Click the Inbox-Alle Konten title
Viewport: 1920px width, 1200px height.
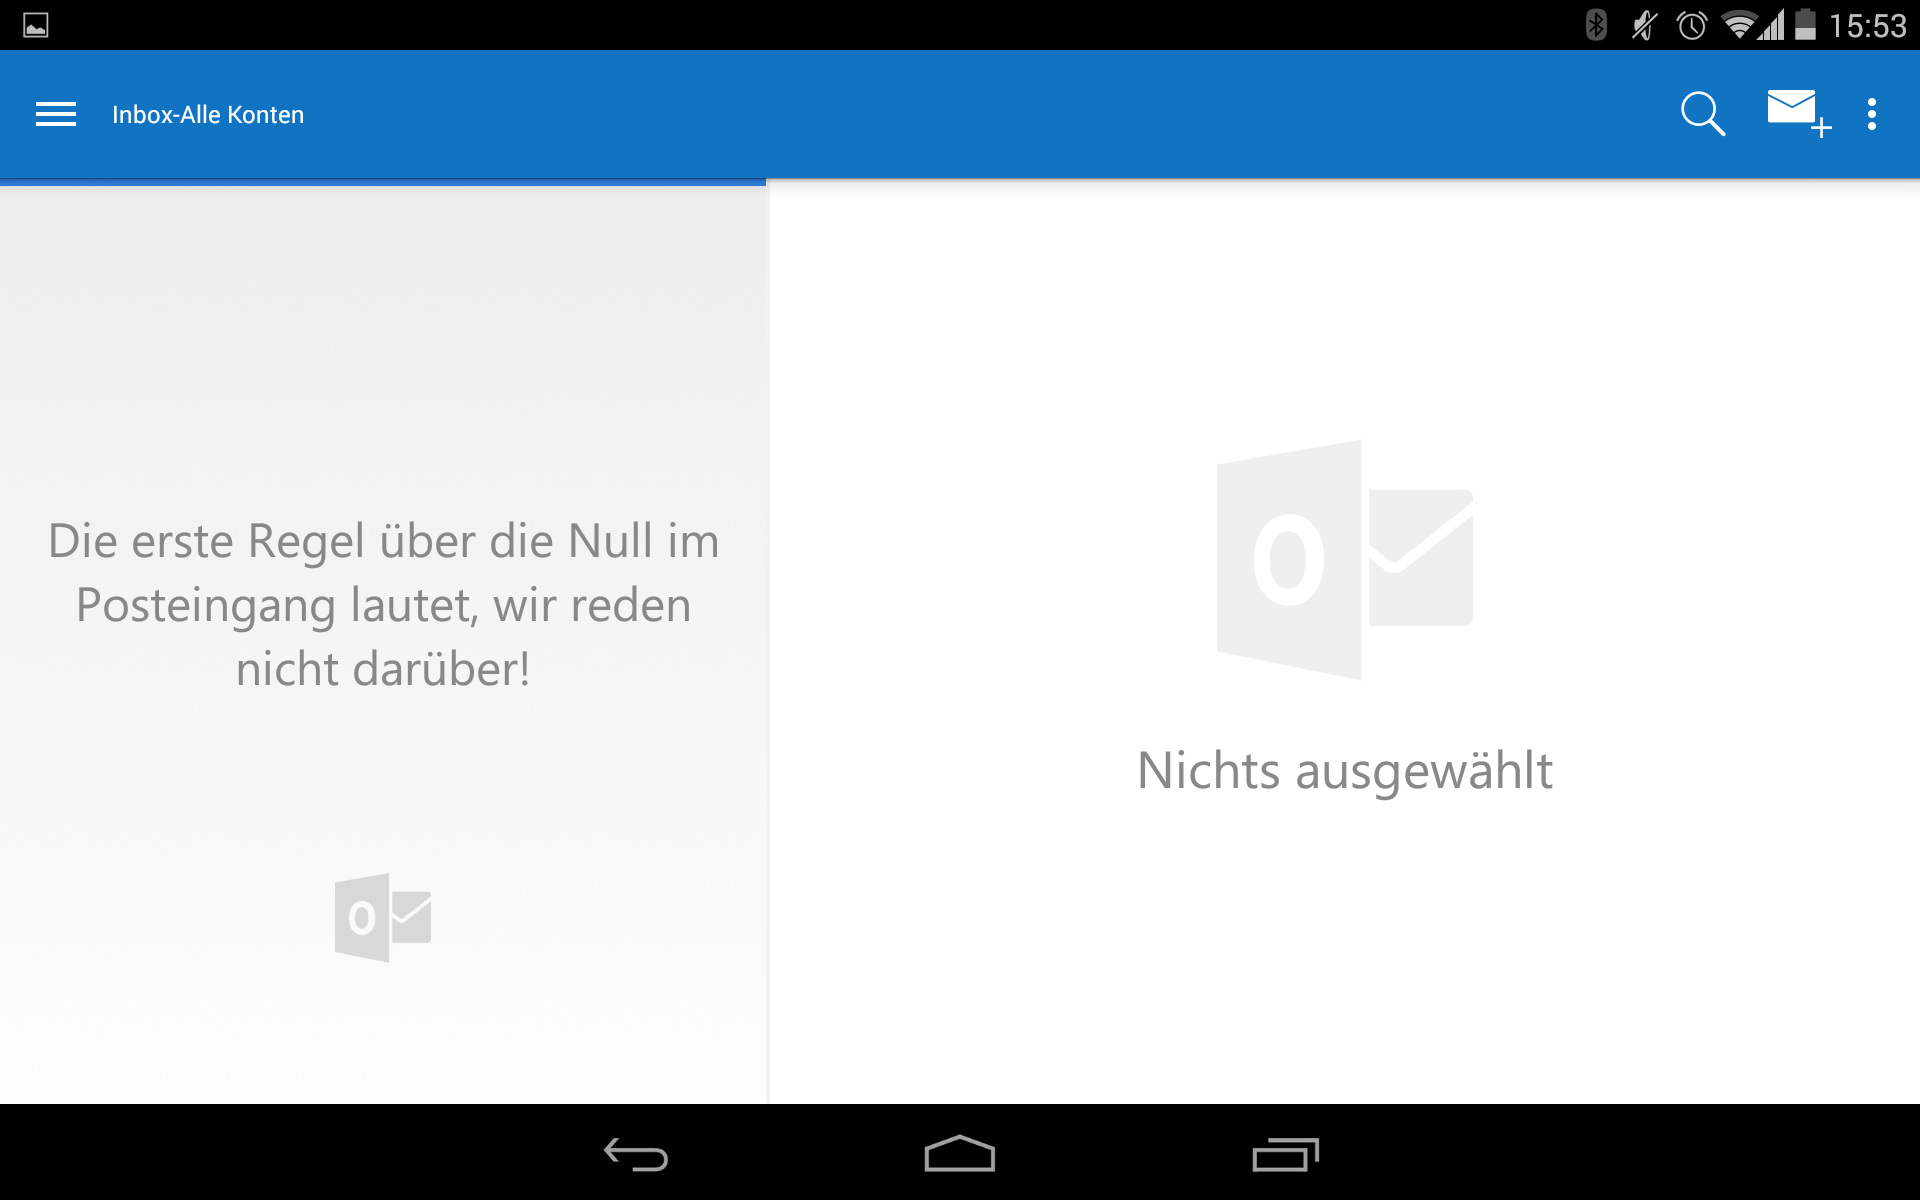click(208, 115)
